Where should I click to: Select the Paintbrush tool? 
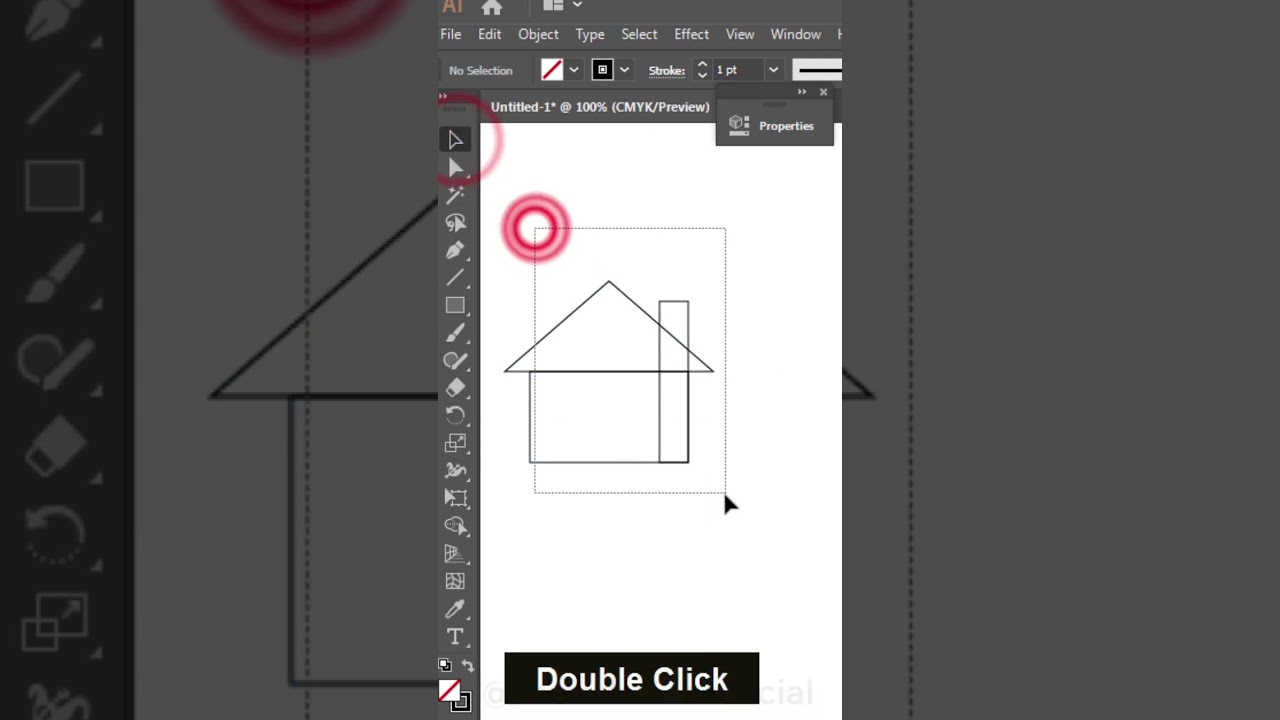[x=455, y=333]
